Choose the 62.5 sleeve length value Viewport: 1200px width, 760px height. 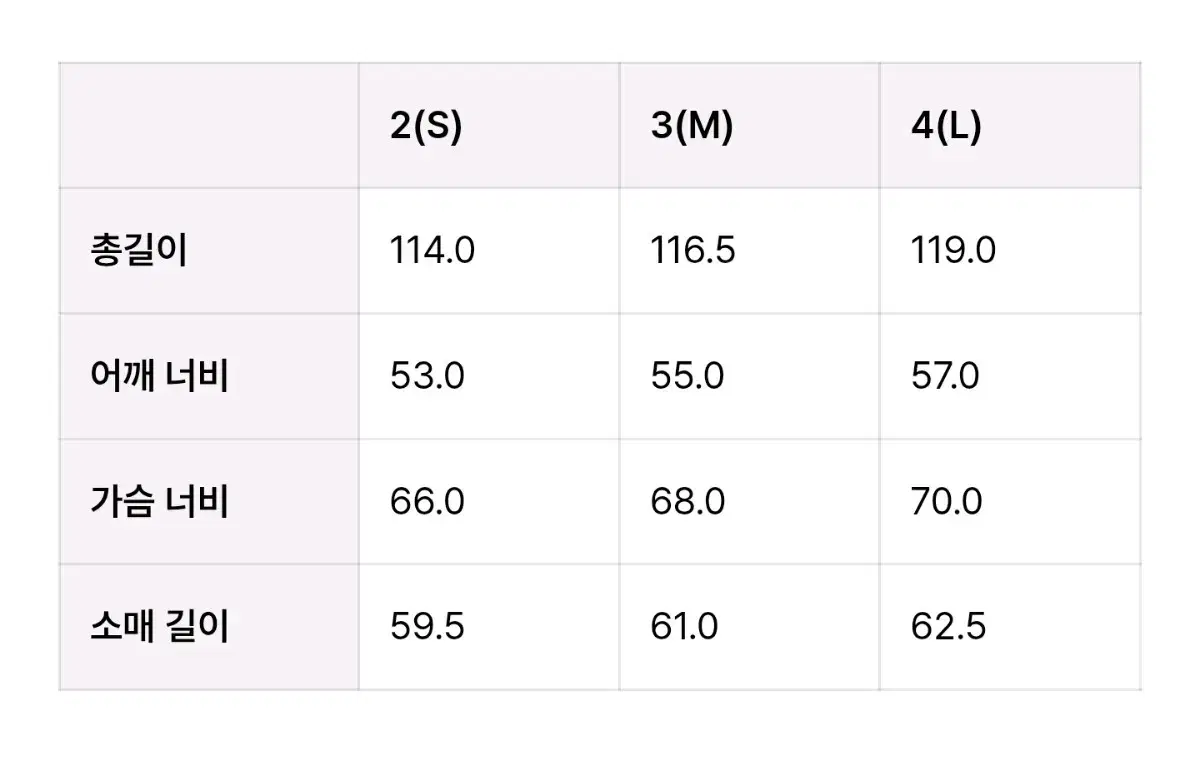(x=948, y=627)
